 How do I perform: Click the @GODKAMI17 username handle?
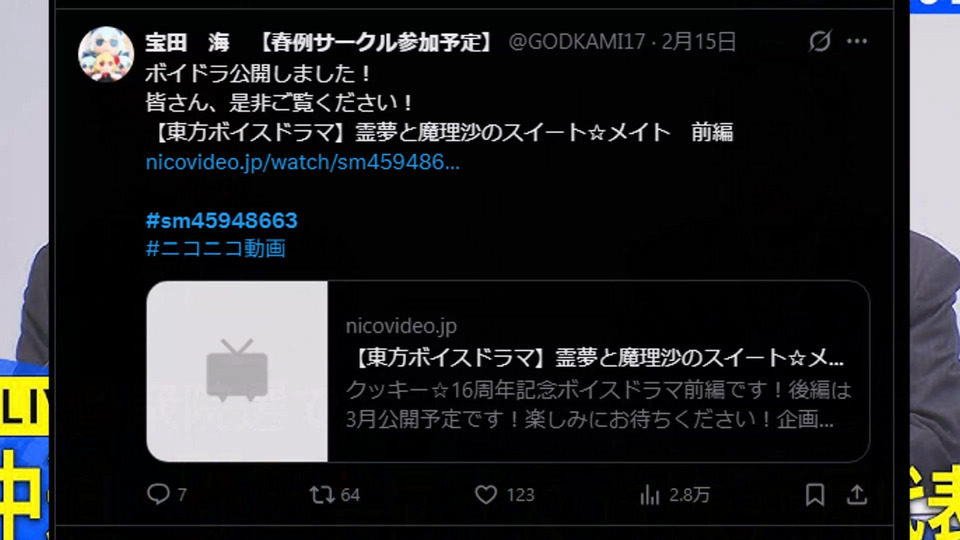(x=577, y=42)
